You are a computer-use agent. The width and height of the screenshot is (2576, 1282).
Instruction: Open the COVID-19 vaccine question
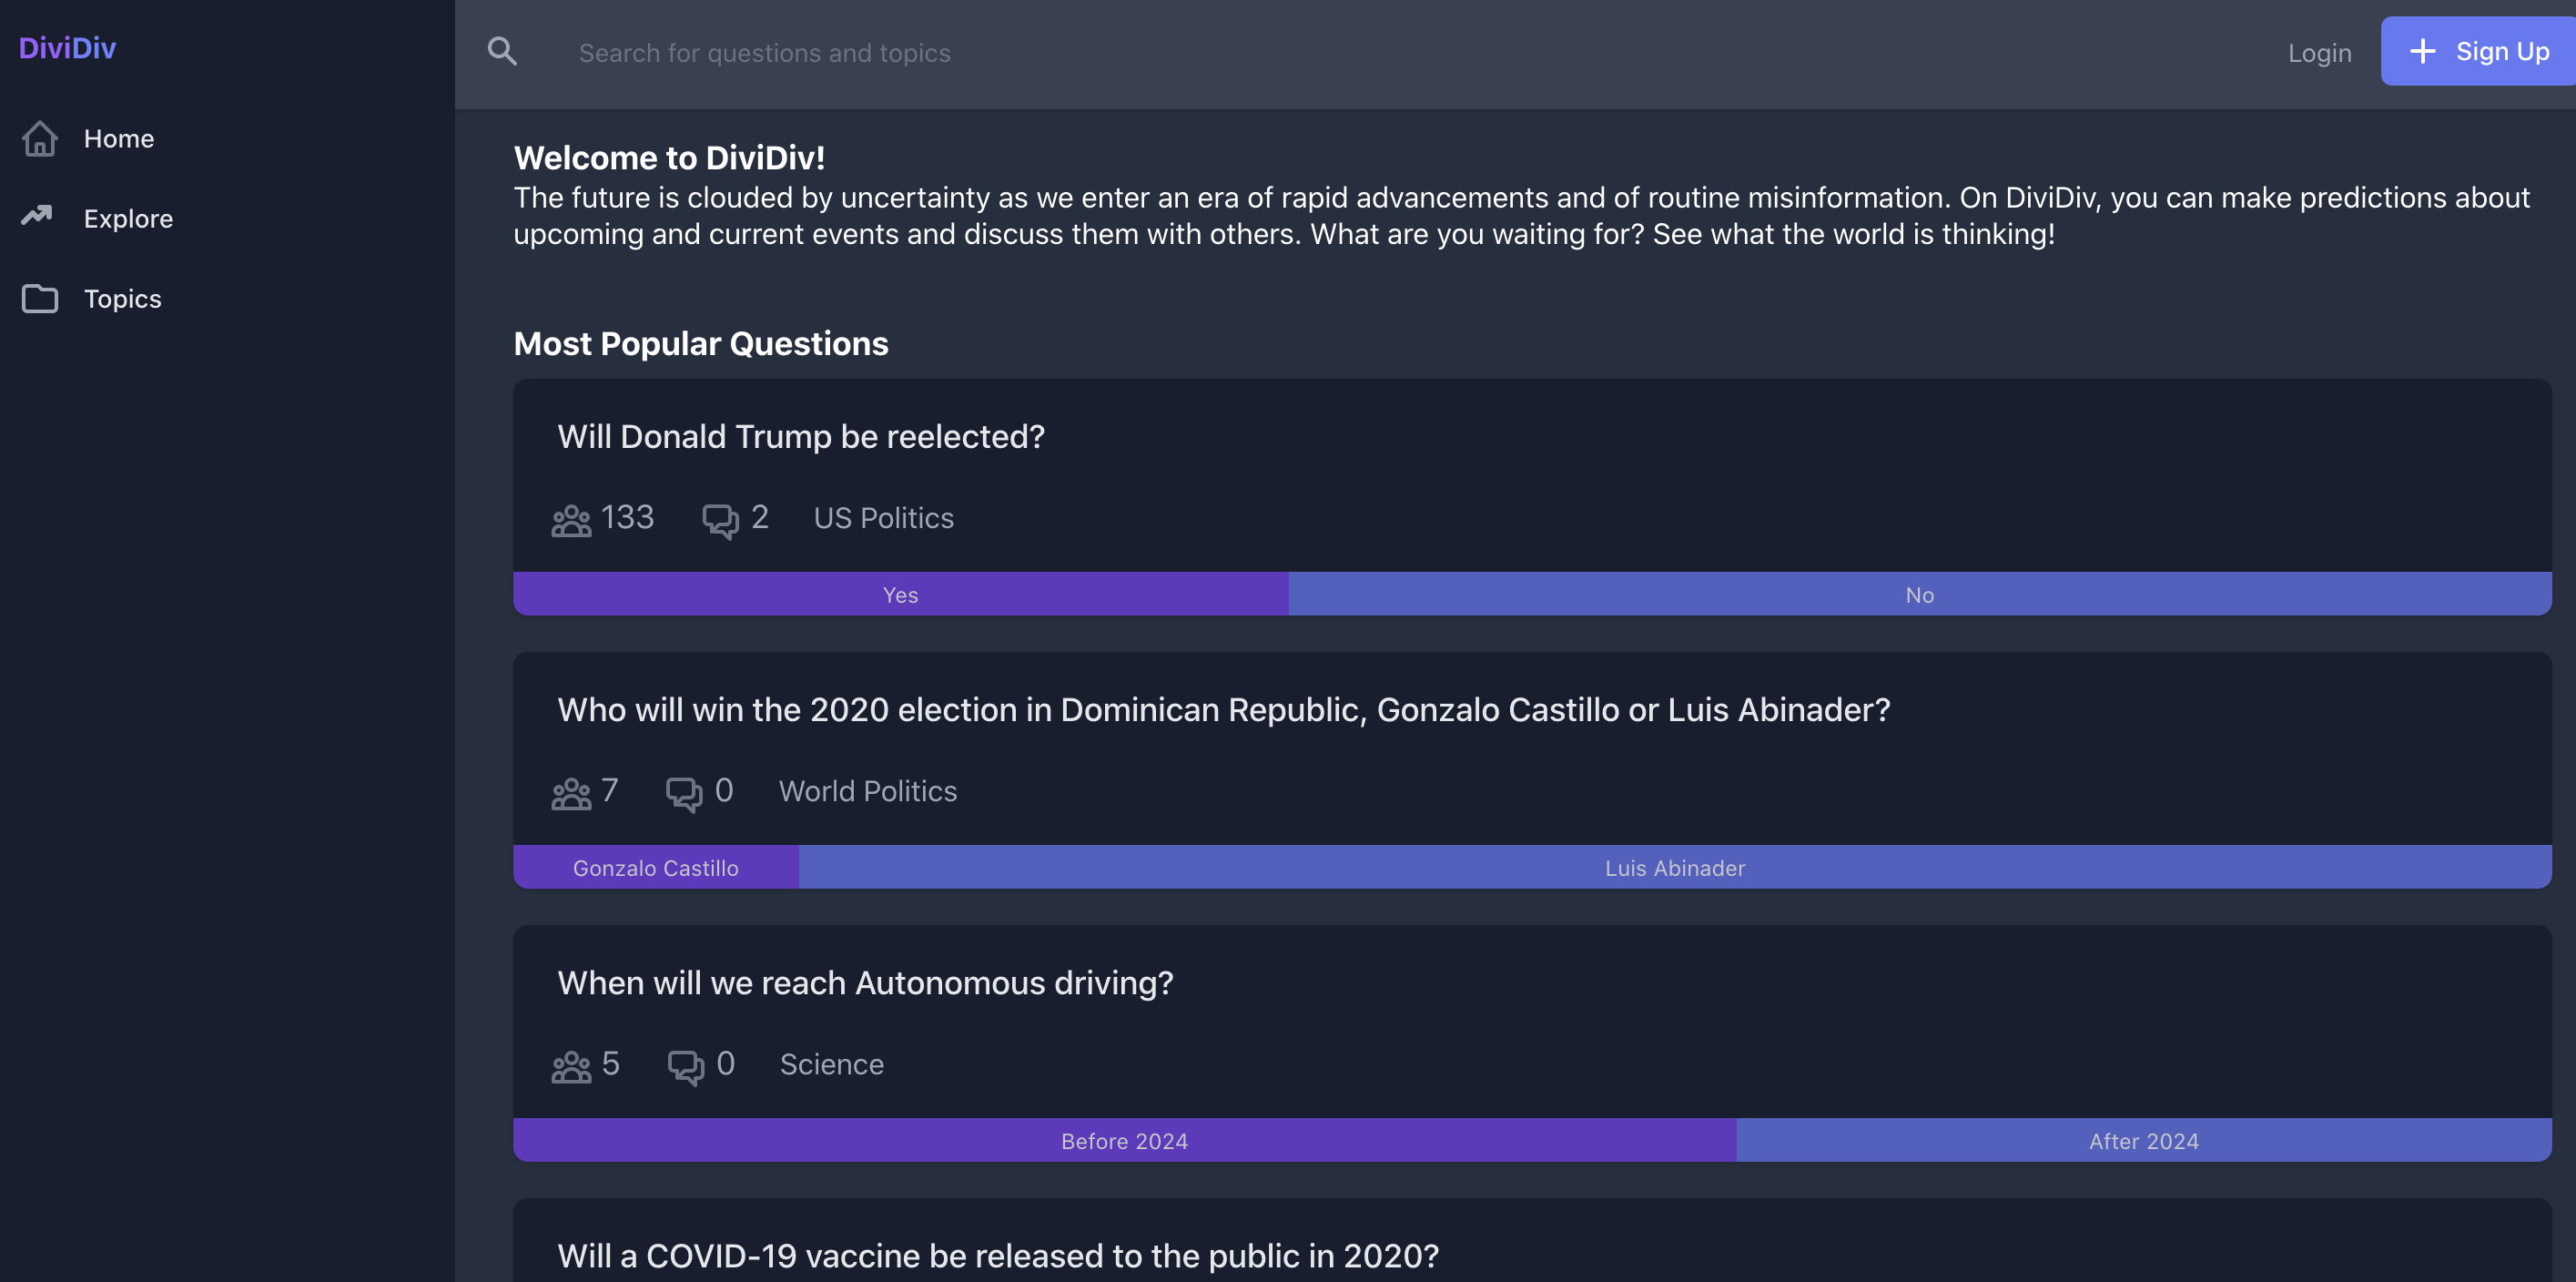[997, 1255]
